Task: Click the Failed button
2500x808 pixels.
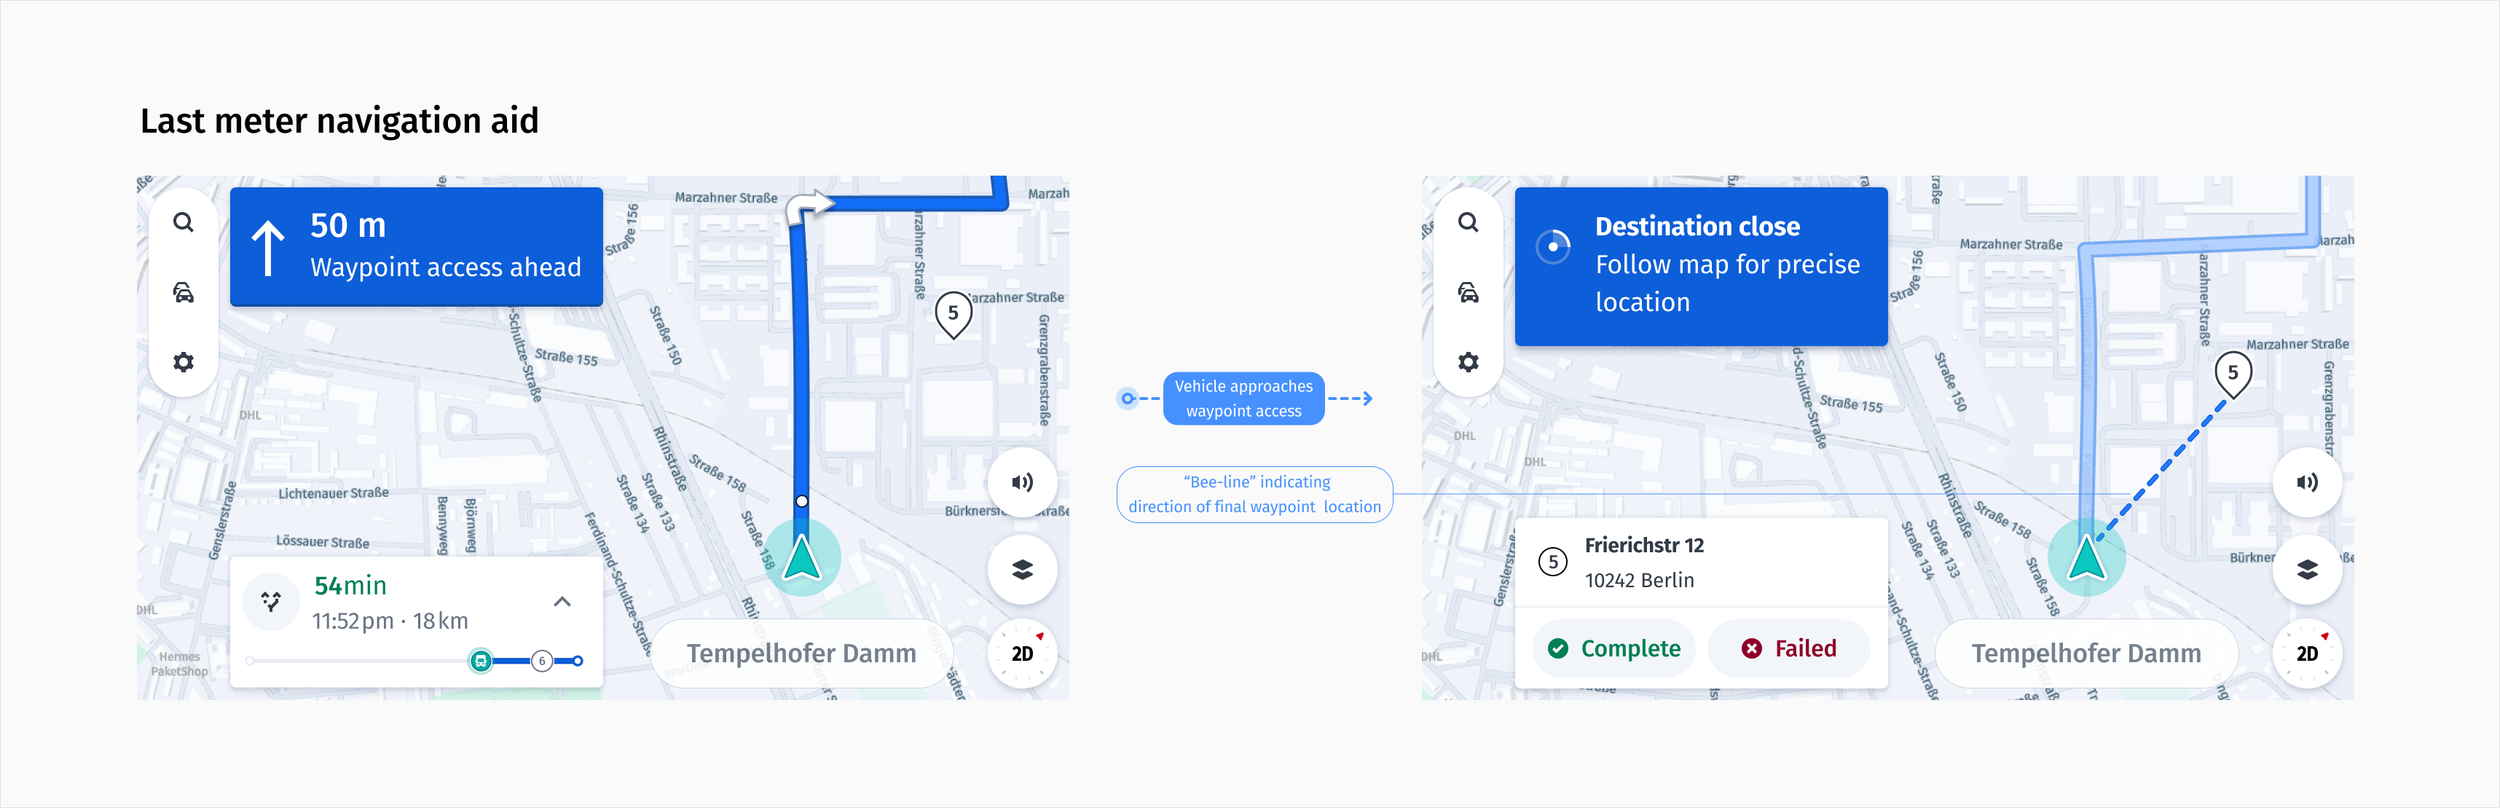Action: (x=1789, y=648)
